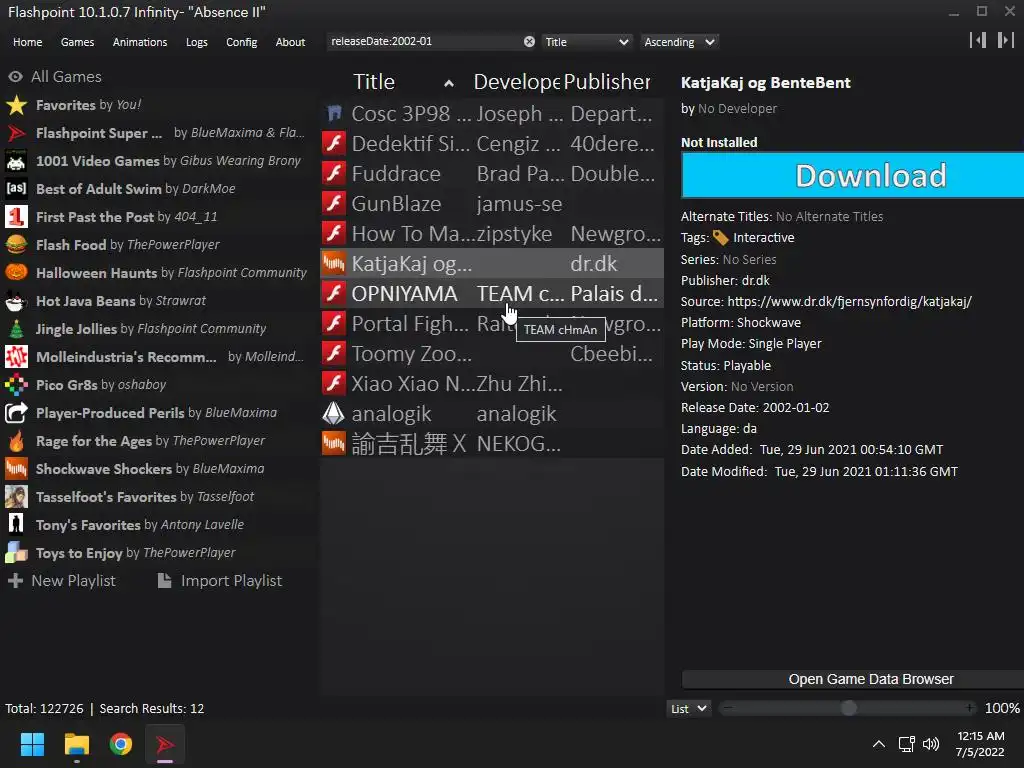Click the Cosc 3P98 Java platform icon
This screenshot has width=1024, height=768.
tap(334, 114)
